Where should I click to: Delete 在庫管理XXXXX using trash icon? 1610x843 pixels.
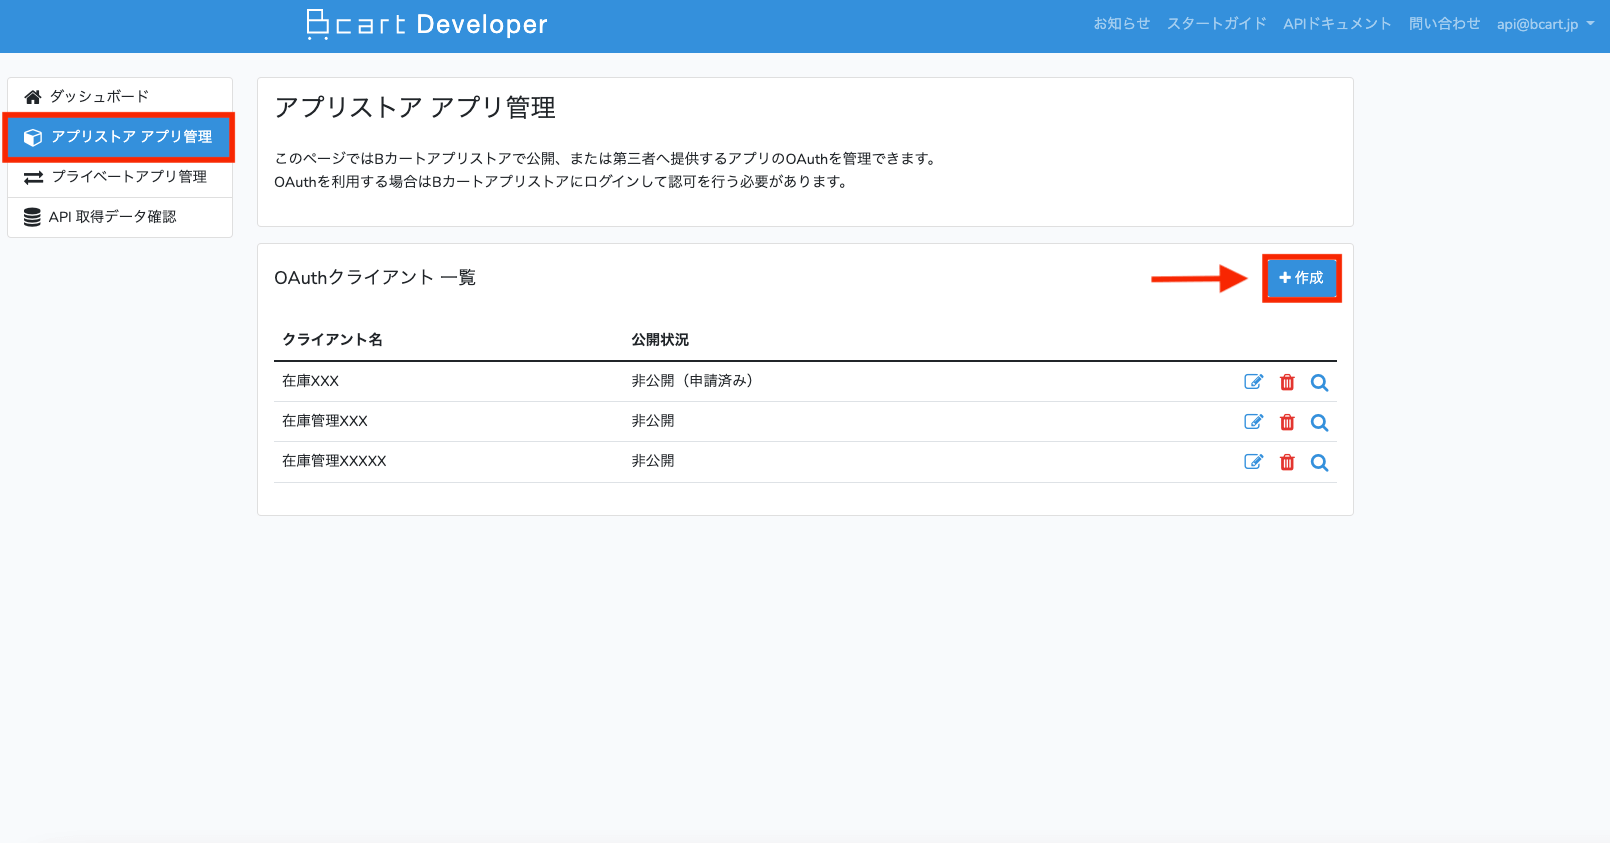[x=1287, y=462]
